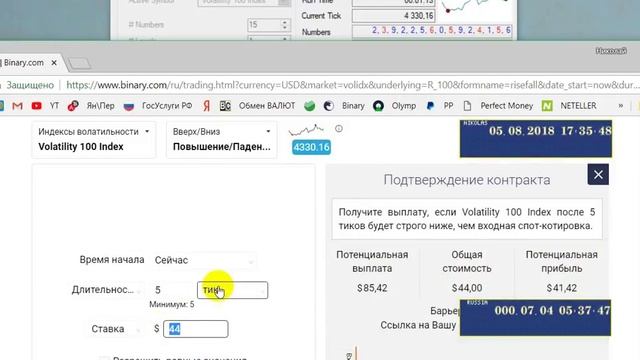Click the info icon beside the chart
Screen dimensions: 640x360
coord(339,129)
